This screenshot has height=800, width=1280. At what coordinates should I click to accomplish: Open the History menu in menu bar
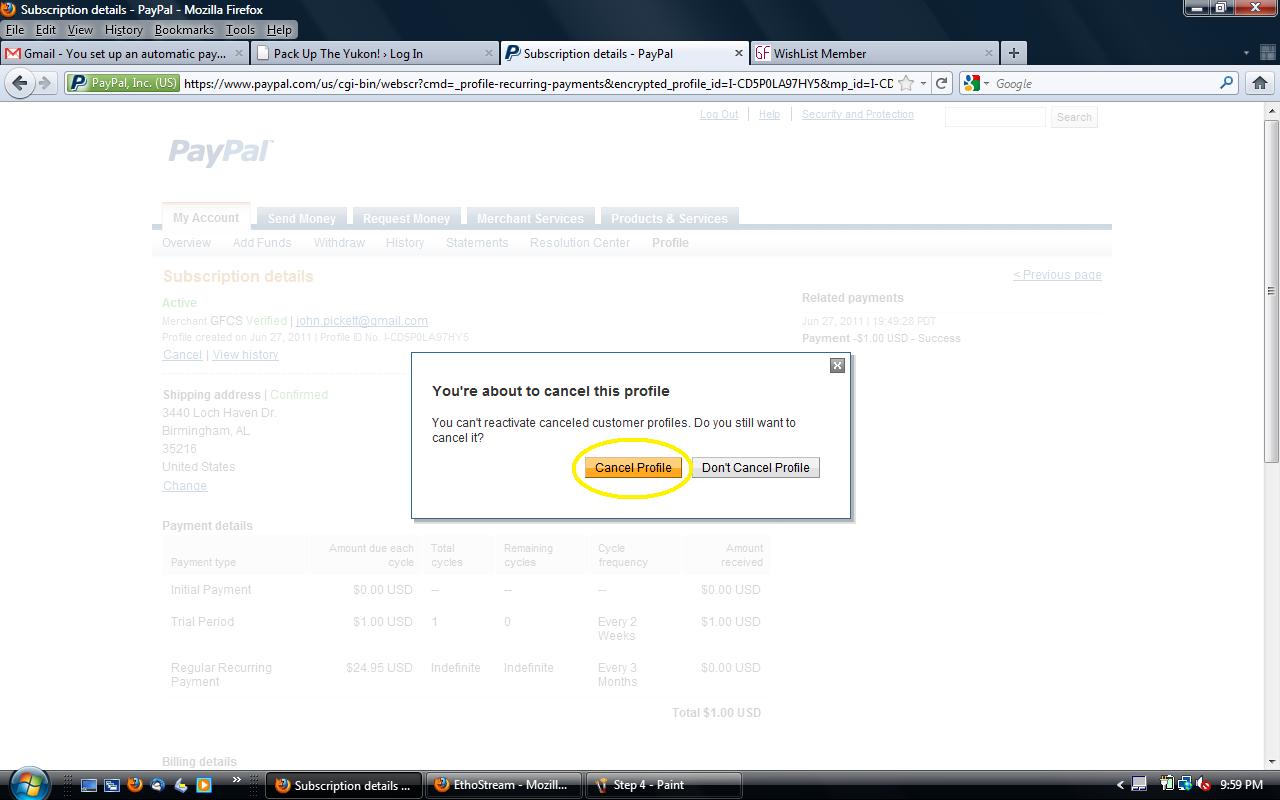tap(124, 30)
